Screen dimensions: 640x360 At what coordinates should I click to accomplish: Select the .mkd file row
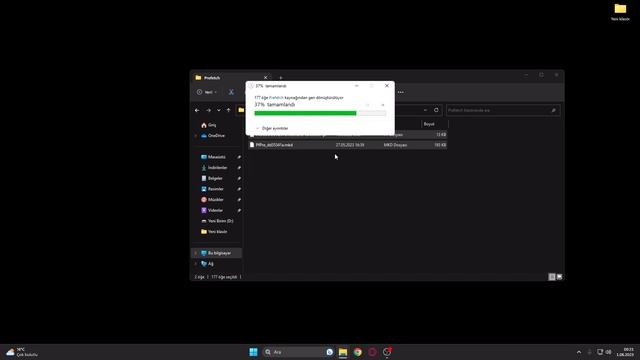point(348,145)
